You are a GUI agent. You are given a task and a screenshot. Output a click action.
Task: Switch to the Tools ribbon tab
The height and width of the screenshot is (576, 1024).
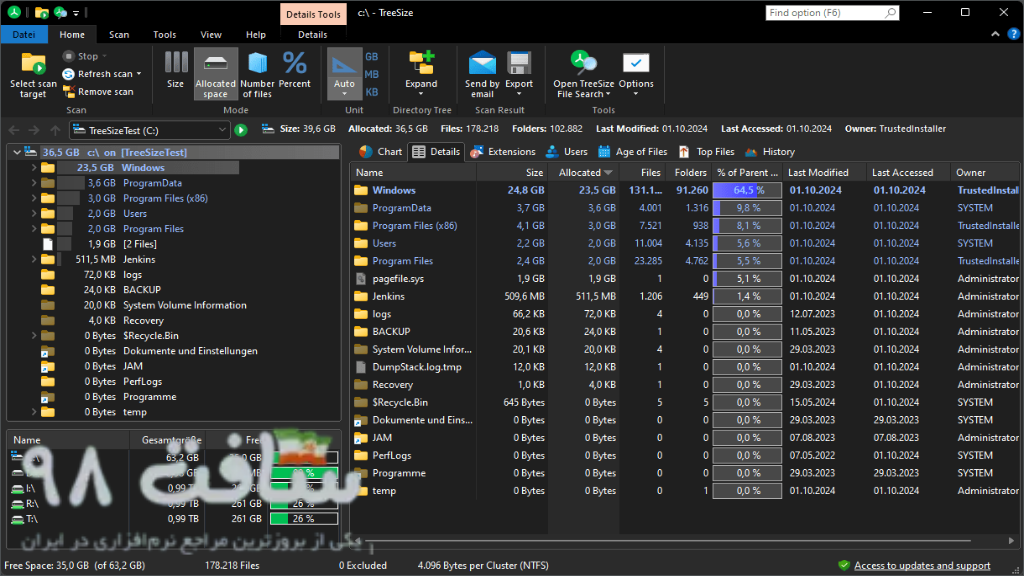(165, 35)
